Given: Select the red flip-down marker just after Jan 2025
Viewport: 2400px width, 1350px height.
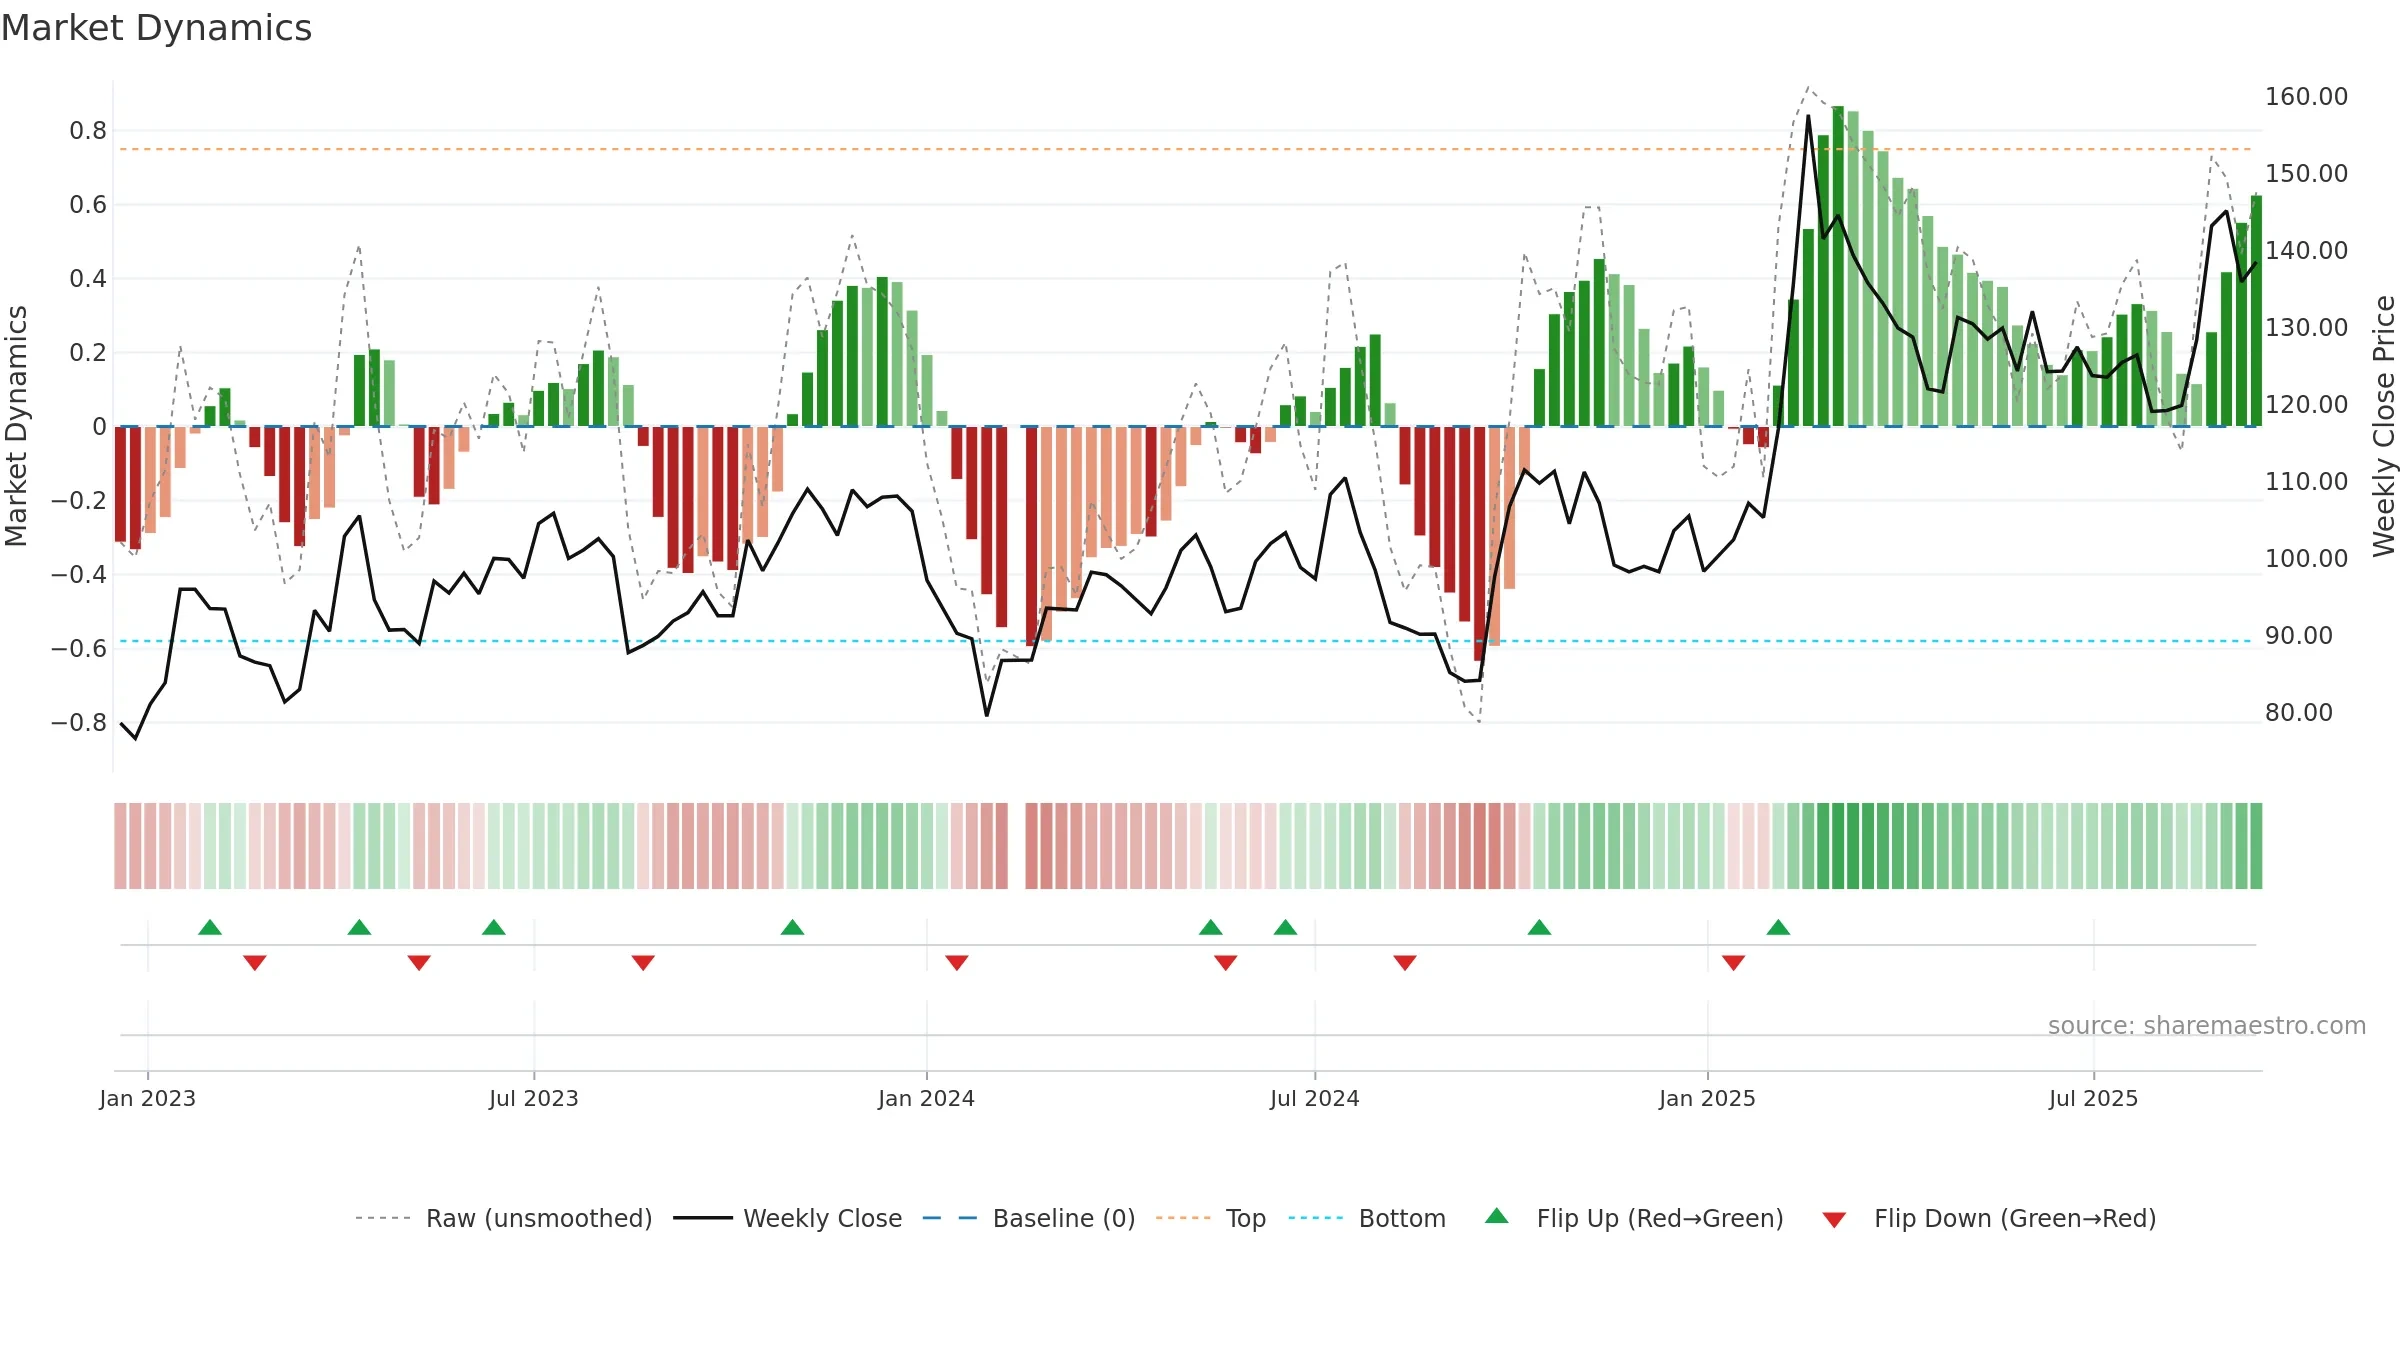Looking at the screenshot, I should coord(1734,962).
